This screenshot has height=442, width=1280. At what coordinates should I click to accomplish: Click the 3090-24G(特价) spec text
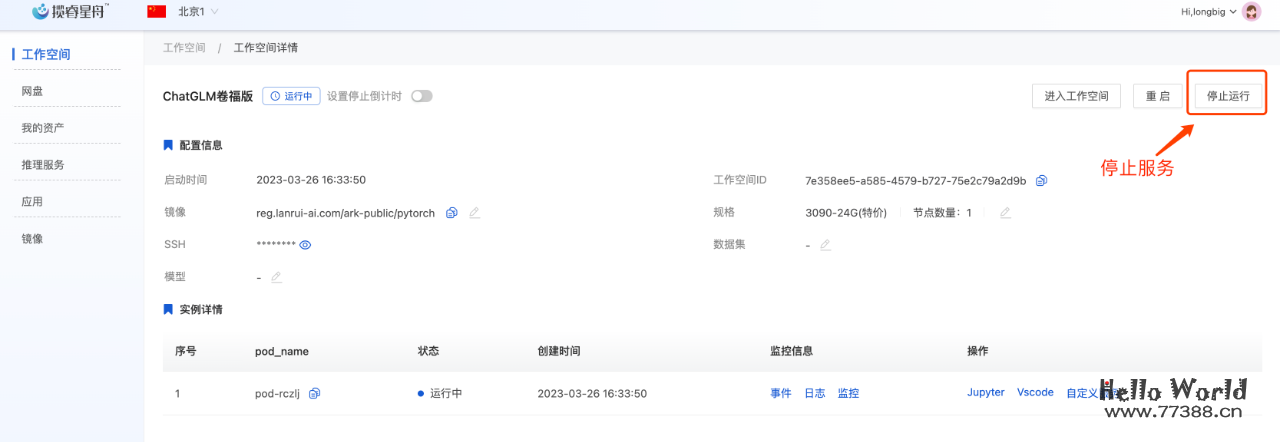click(845, 213)
